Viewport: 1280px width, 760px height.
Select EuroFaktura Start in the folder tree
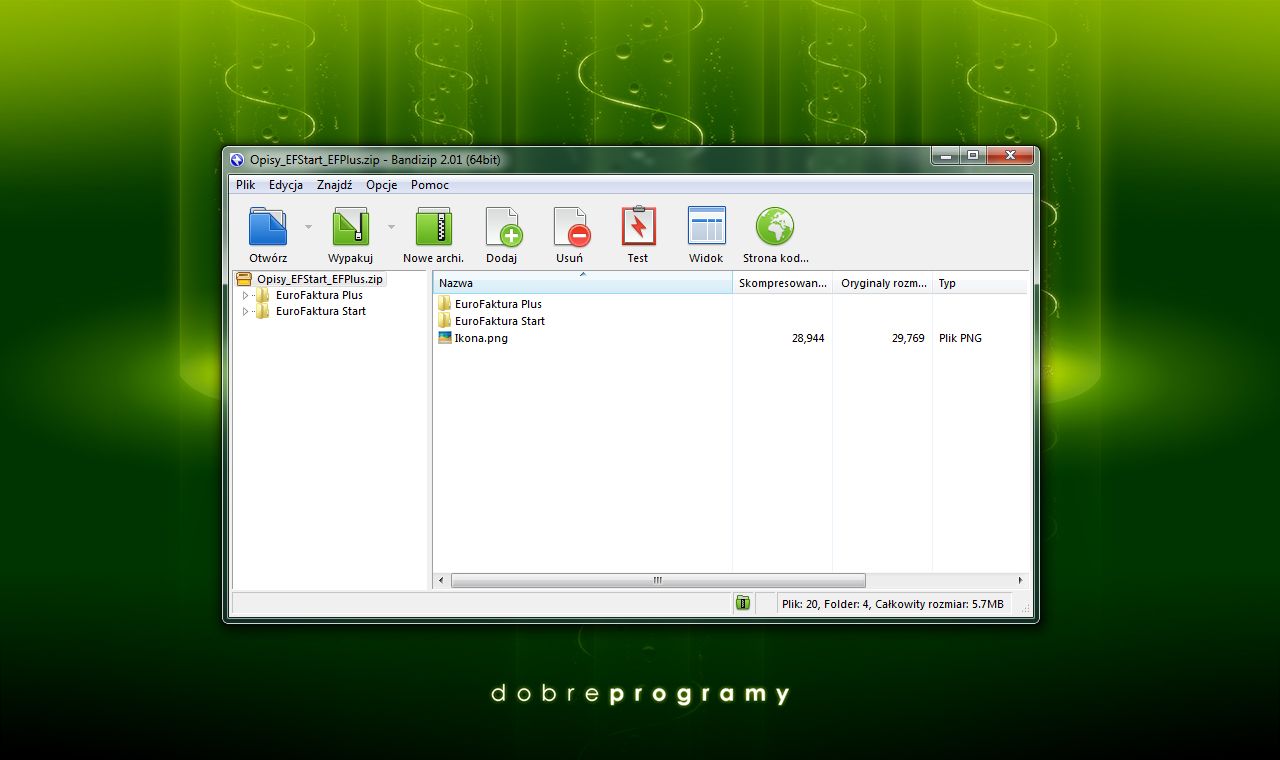(321, 311)
